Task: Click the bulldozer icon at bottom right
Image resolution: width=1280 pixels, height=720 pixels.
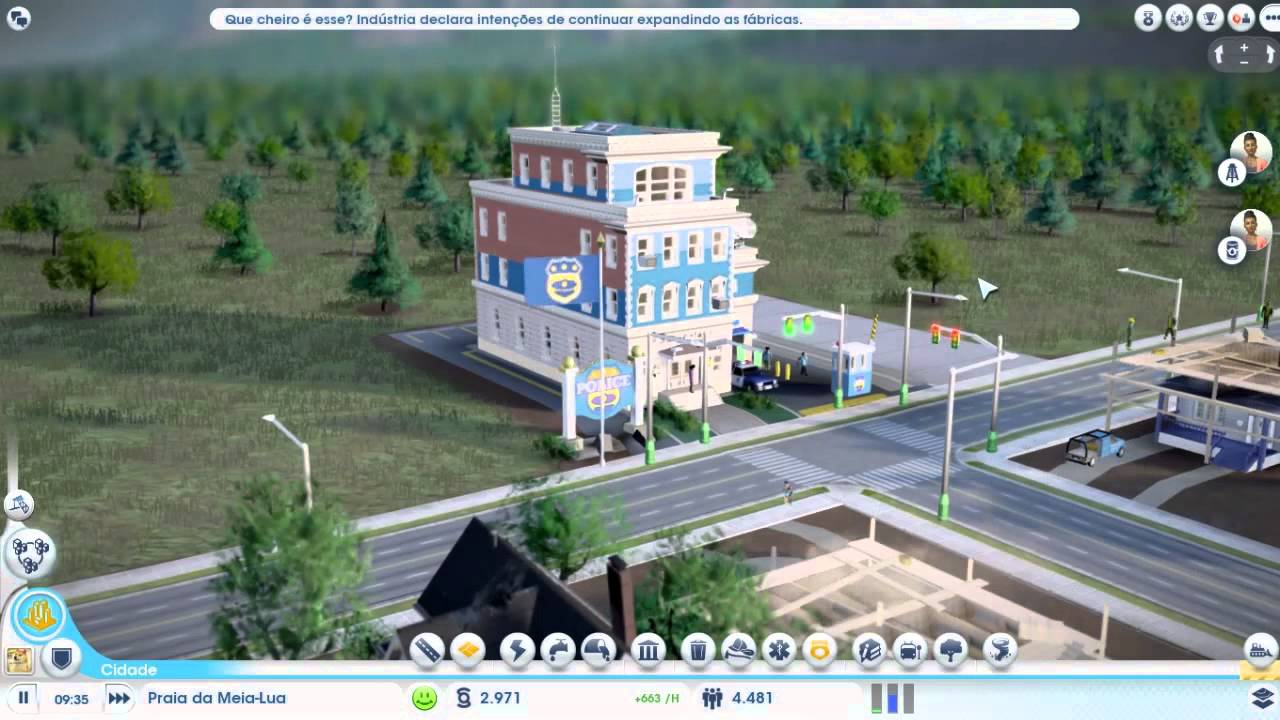Action: click(x=1261, y=650)
